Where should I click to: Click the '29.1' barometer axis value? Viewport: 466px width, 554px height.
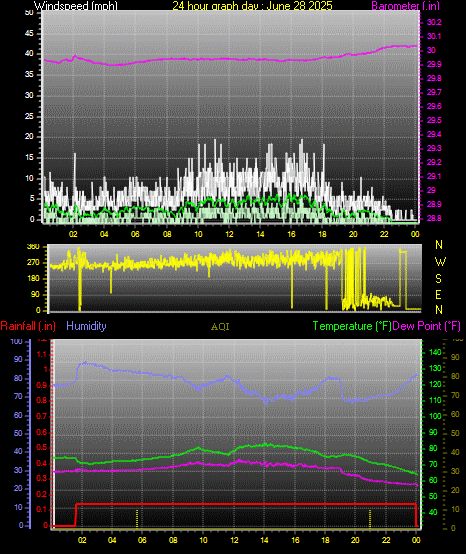click(434, 176)
